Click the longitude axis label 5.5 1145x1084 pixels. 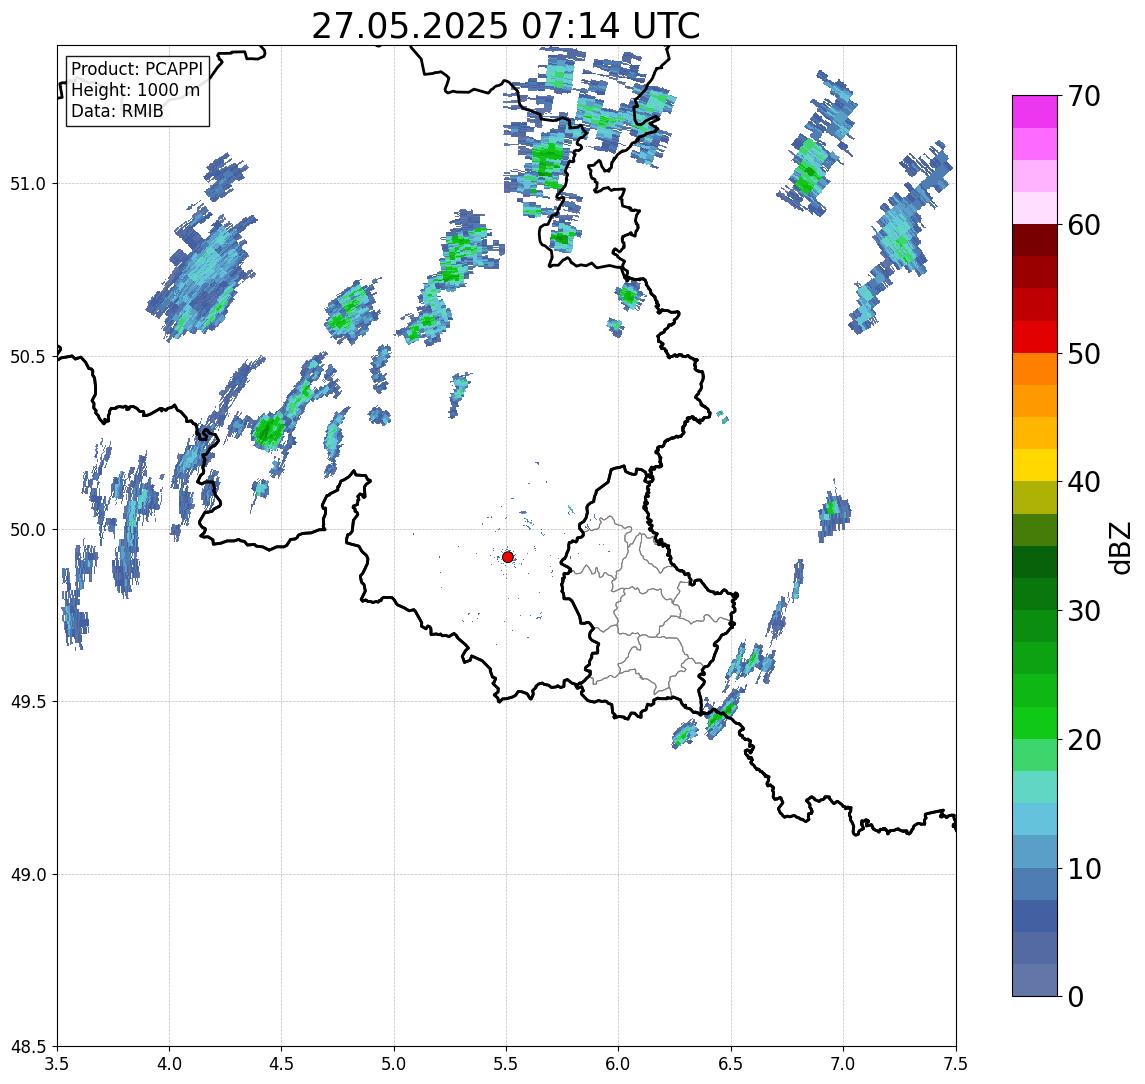pos(507,1064)
